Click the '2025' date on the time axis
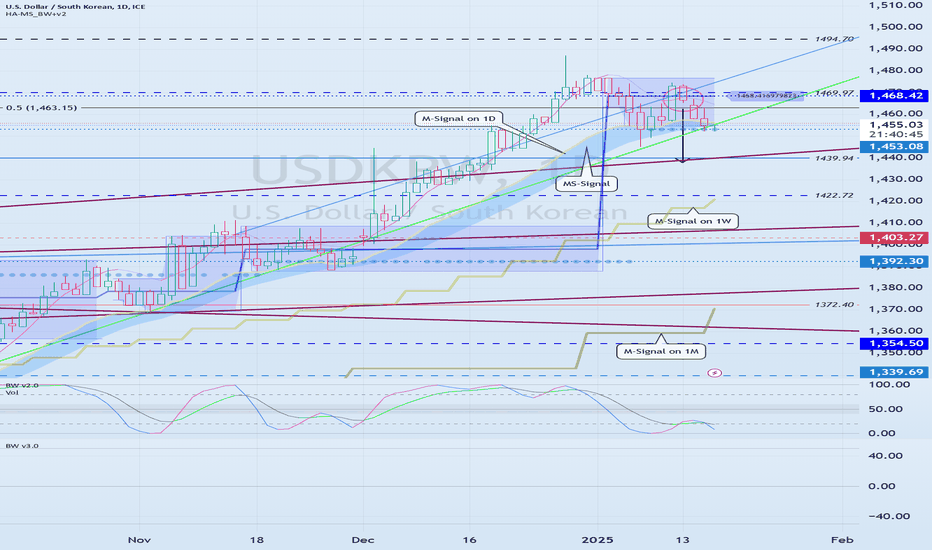This screenshot has height=550, width=932. point(597,540)
